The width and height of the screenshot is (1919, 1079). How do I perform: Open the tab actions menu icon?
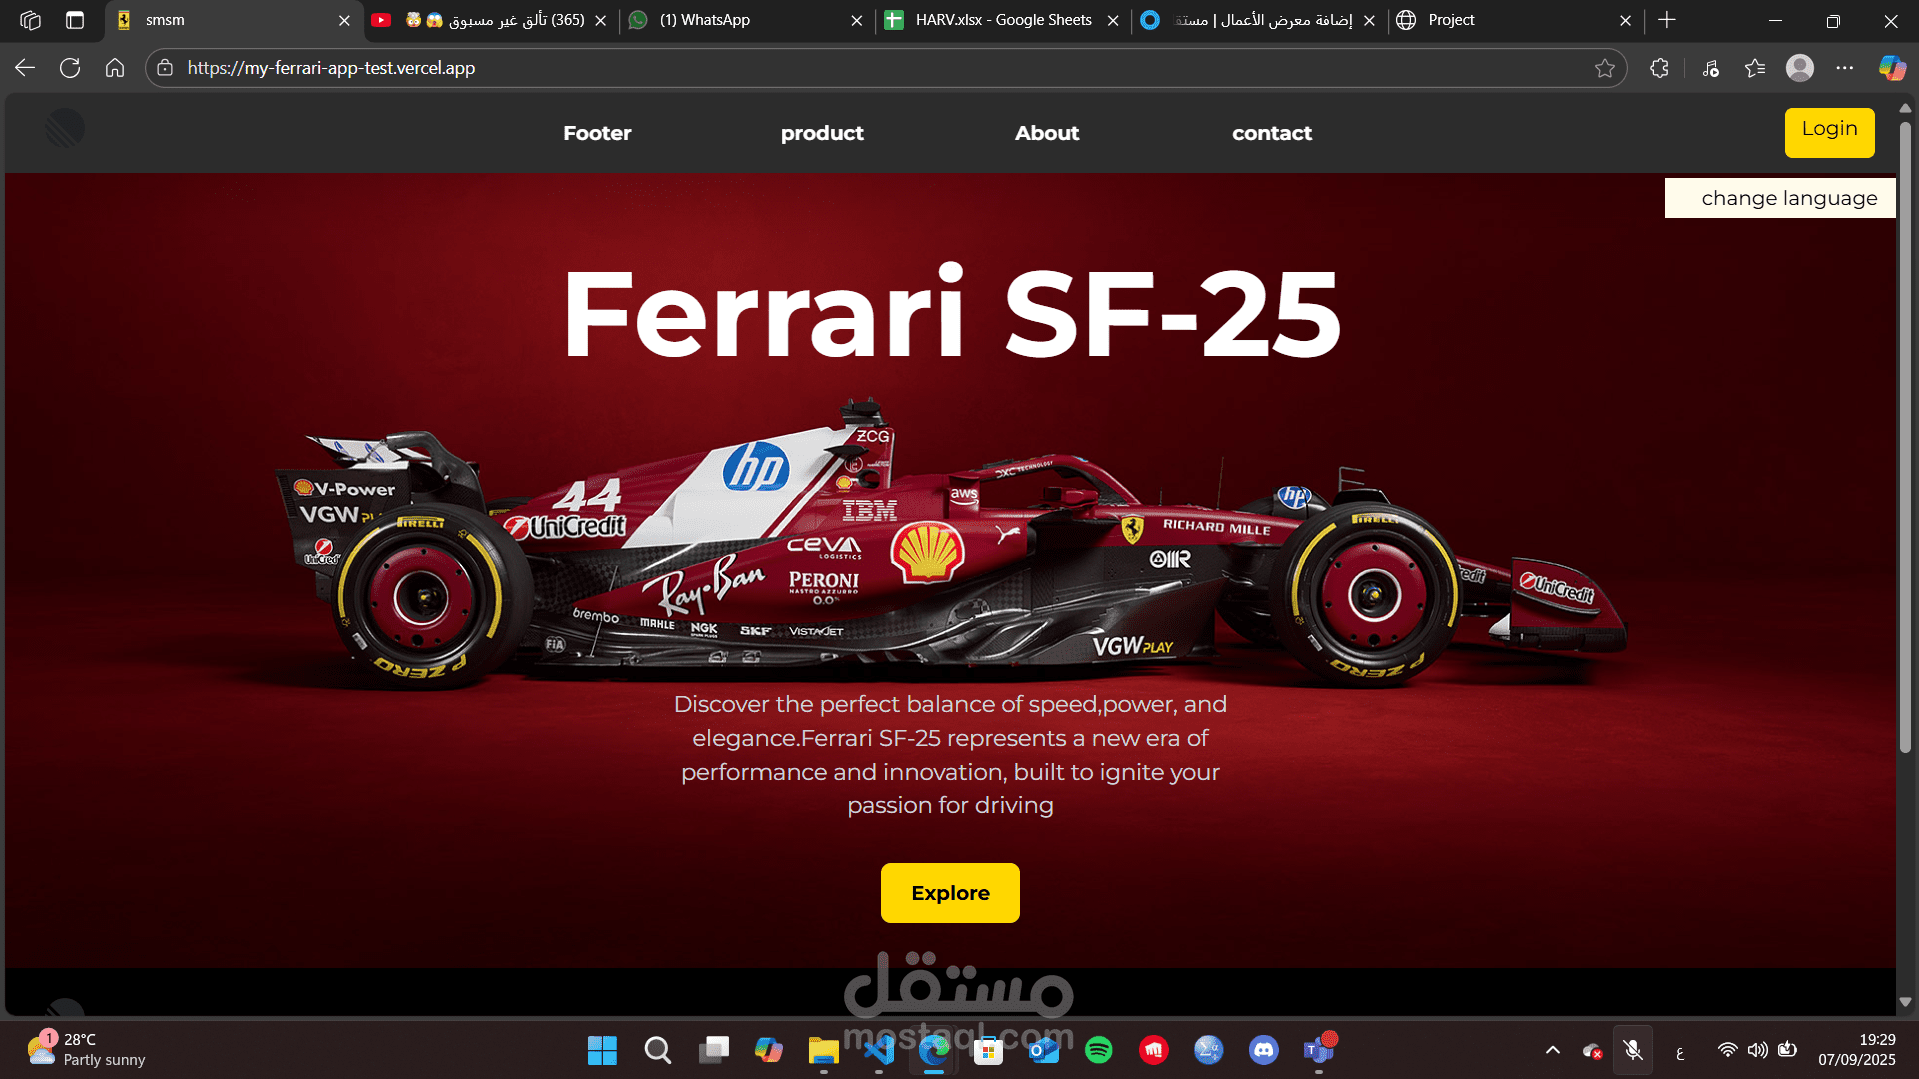point(75,20)
